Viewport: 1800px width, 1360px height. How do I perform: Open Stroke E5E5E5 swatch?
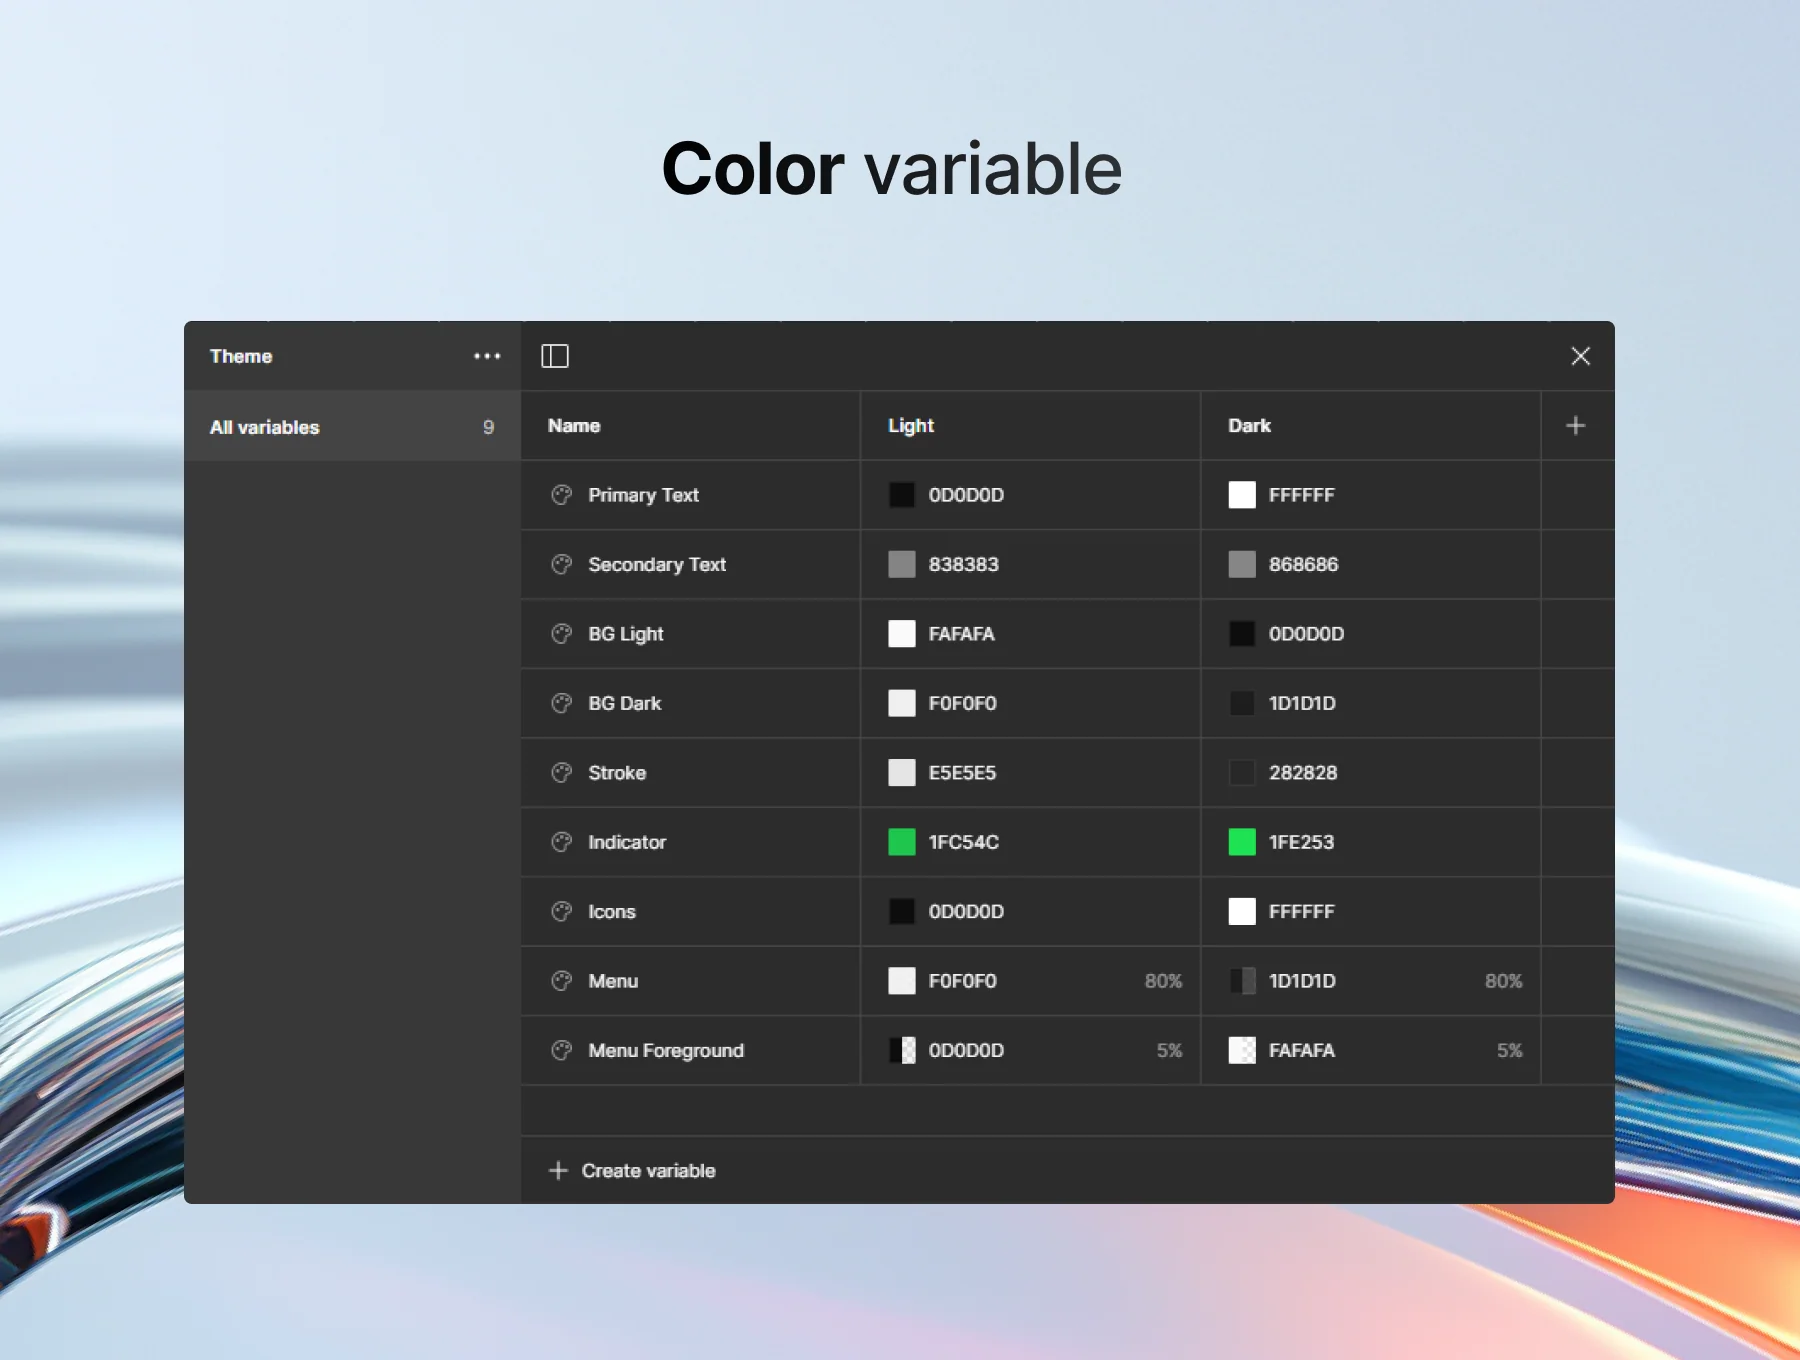tap(902, 773)
